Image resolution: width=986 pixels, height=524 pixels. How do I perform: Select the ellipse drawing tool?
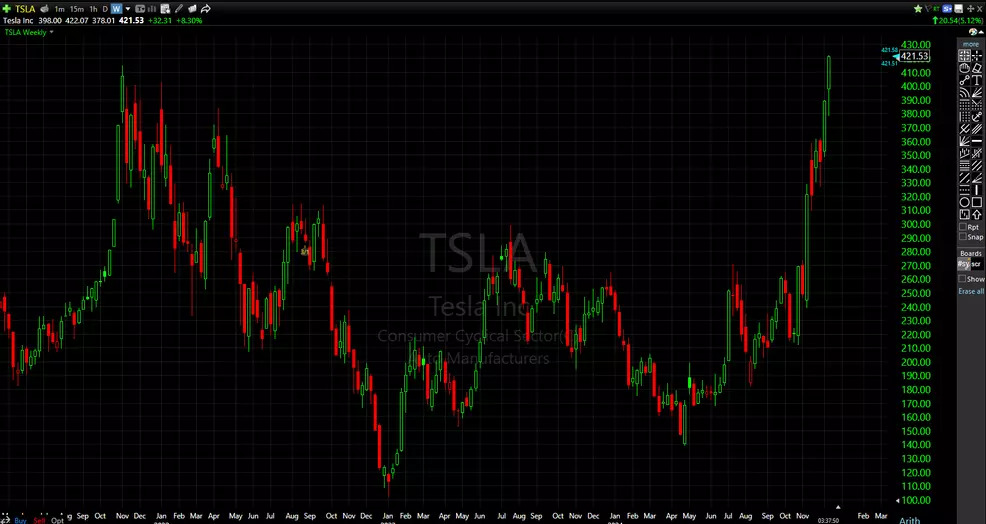click(x=965, y=201)
